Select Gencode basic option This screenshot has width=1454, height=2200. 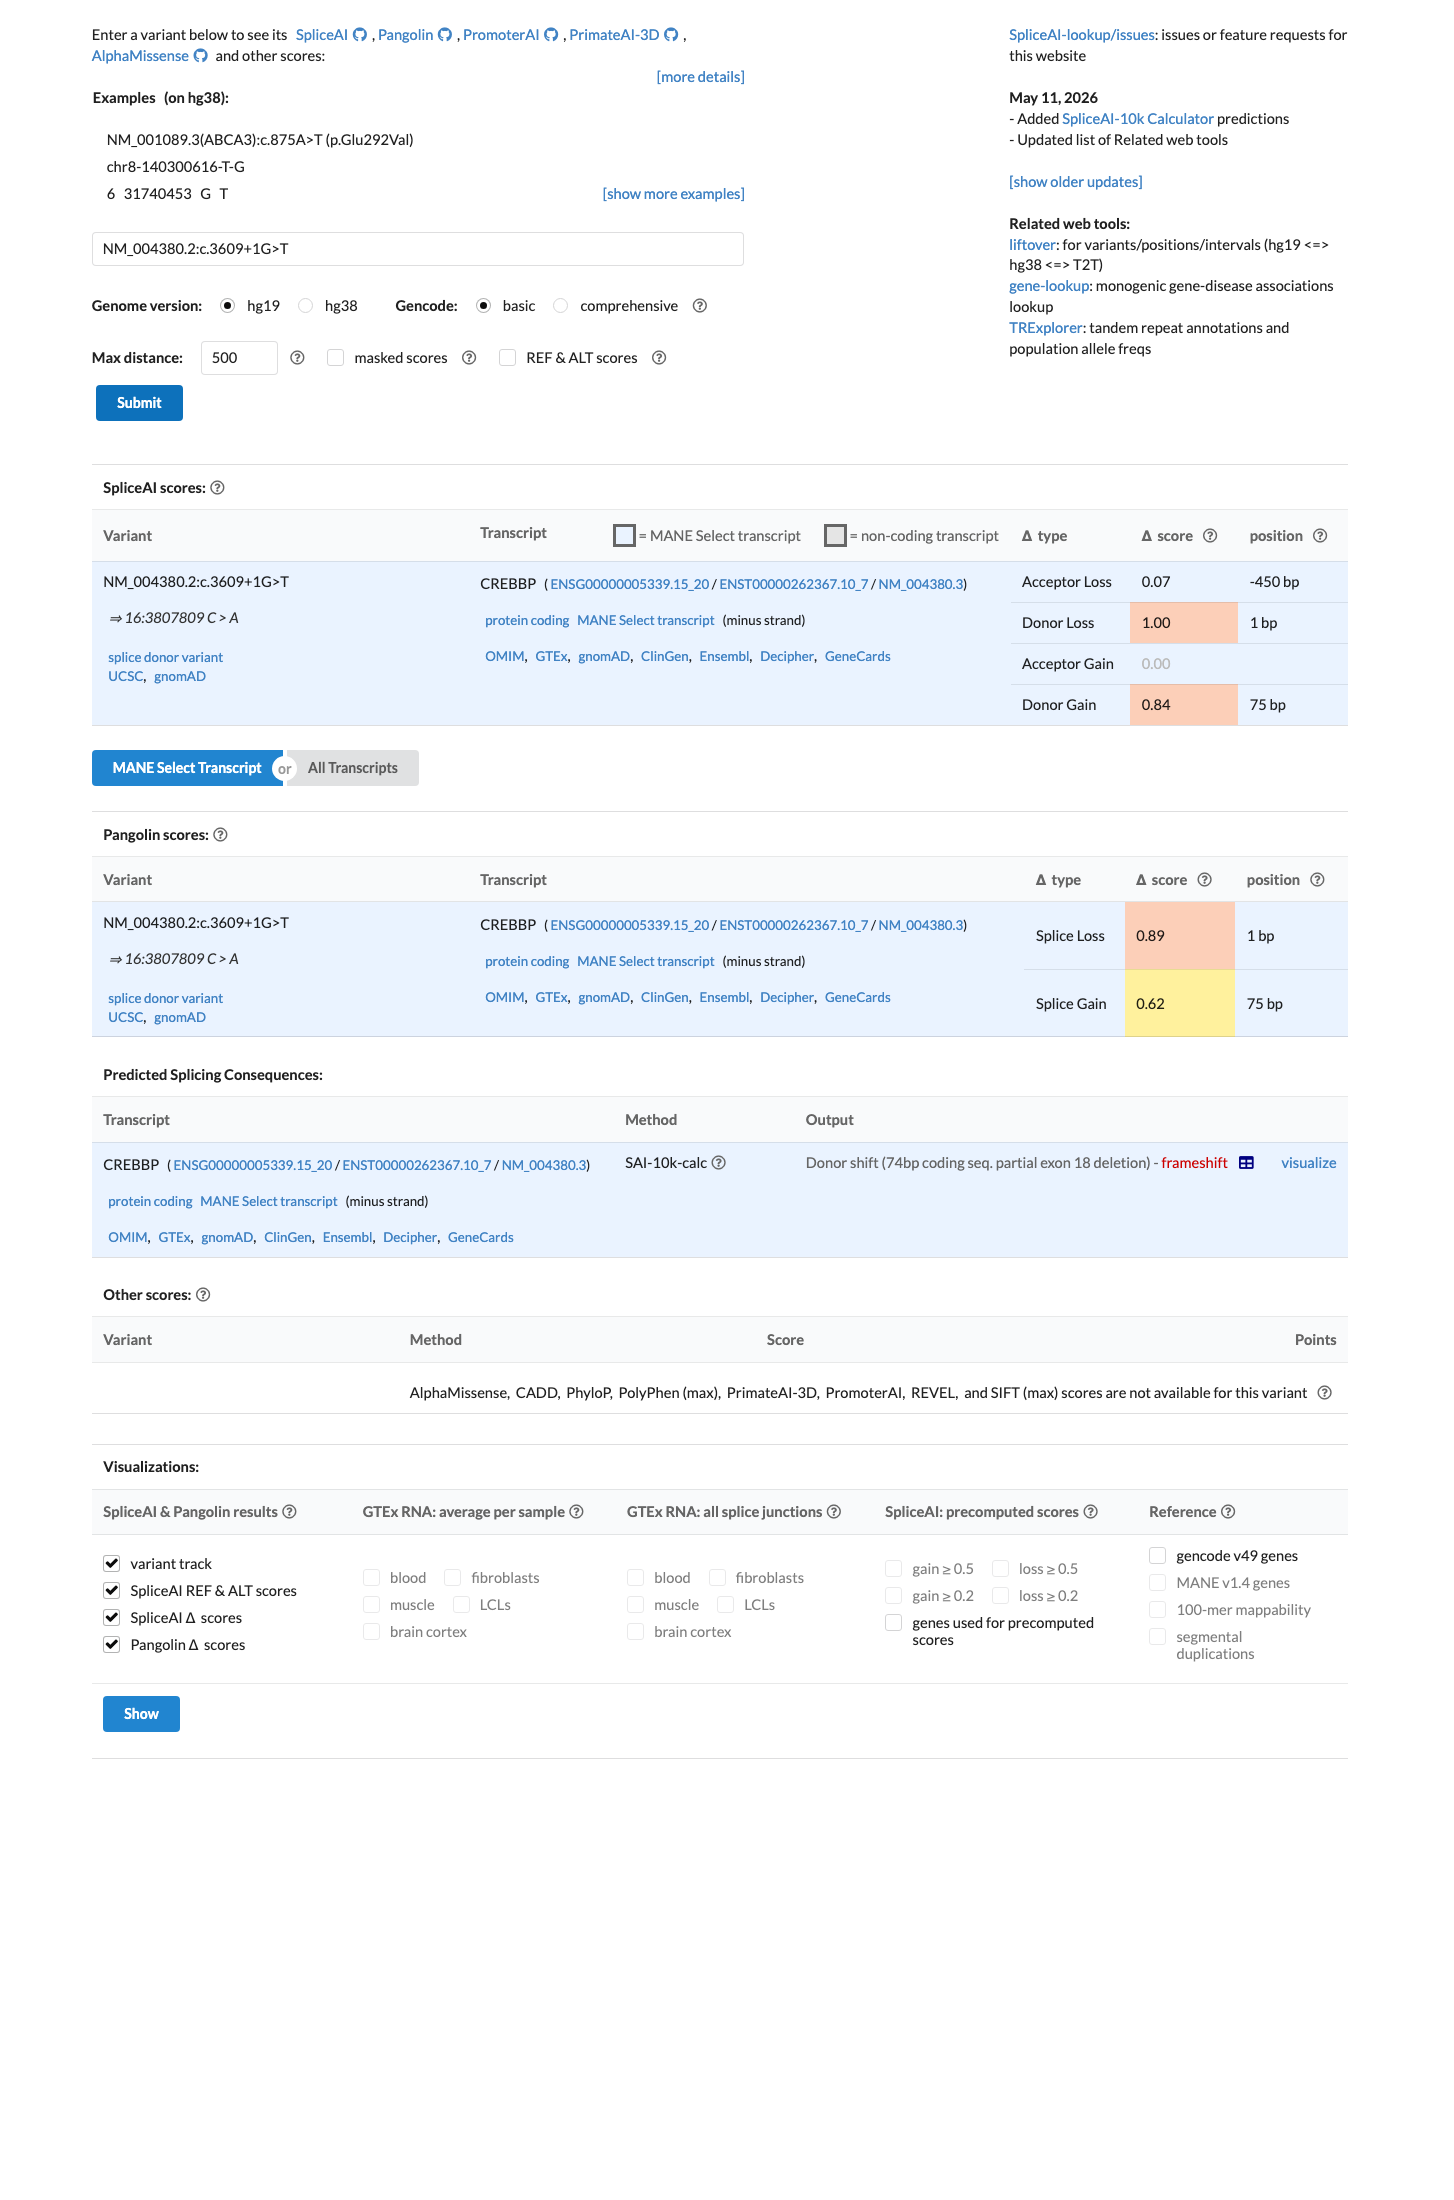484,306
